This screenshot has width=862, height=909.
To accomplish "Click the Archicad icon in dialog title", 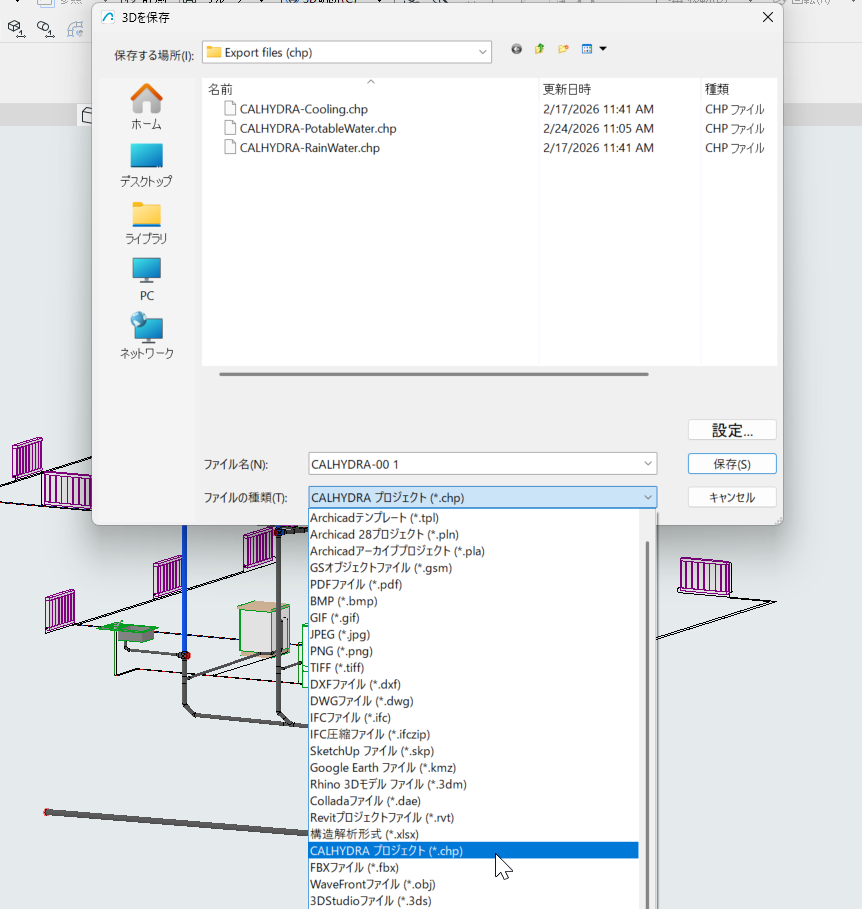I will pos(108,17).
